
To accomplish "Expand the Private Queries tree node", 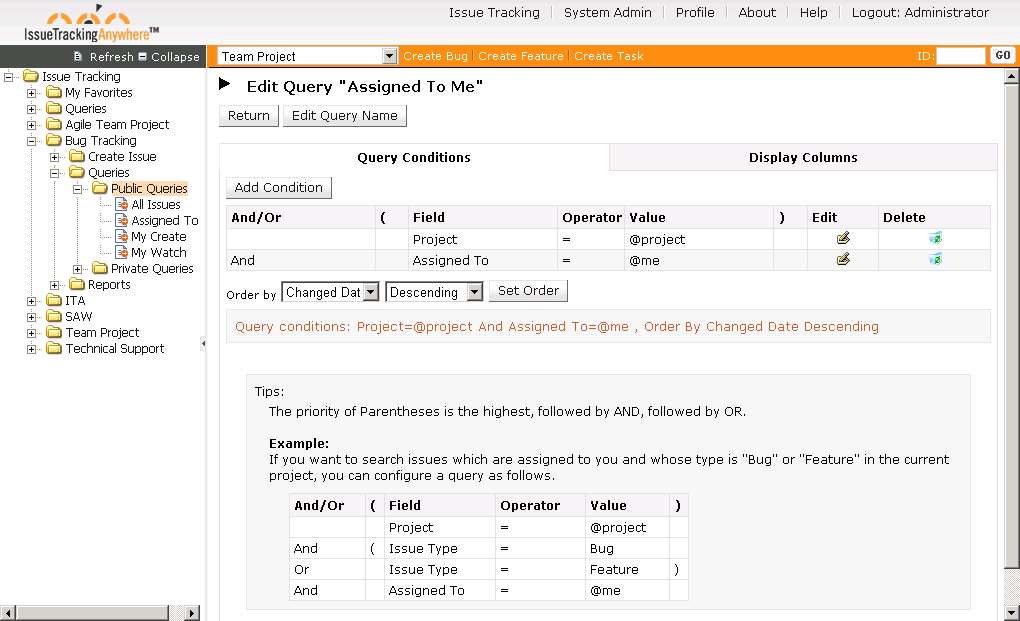I will pyautogui.click(x=78, y=269).
